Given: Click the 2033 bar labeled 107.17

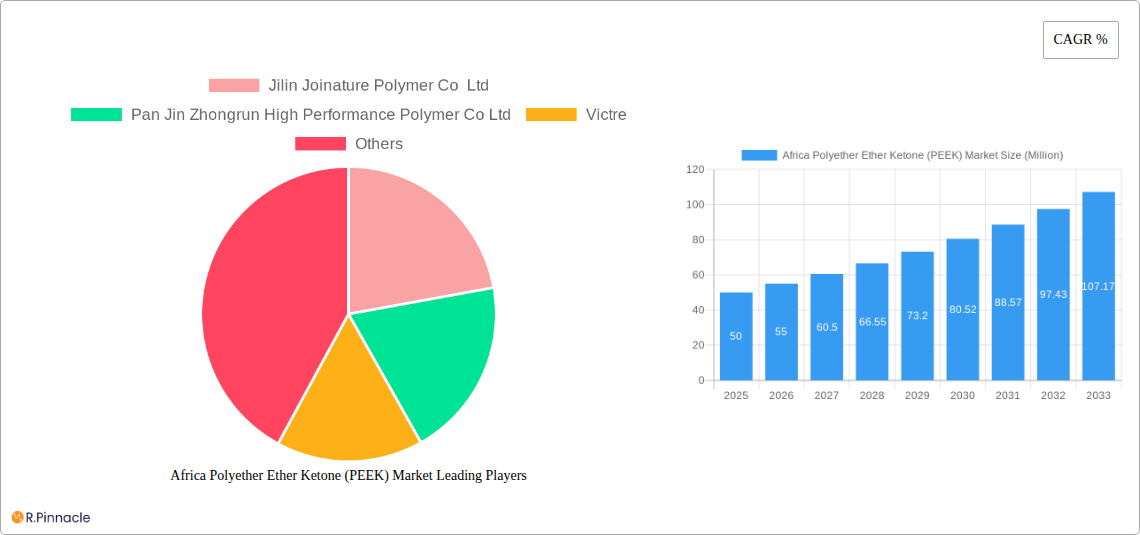Looking at the screenshot, I should pyautogui.click(x=1099, y=286).
